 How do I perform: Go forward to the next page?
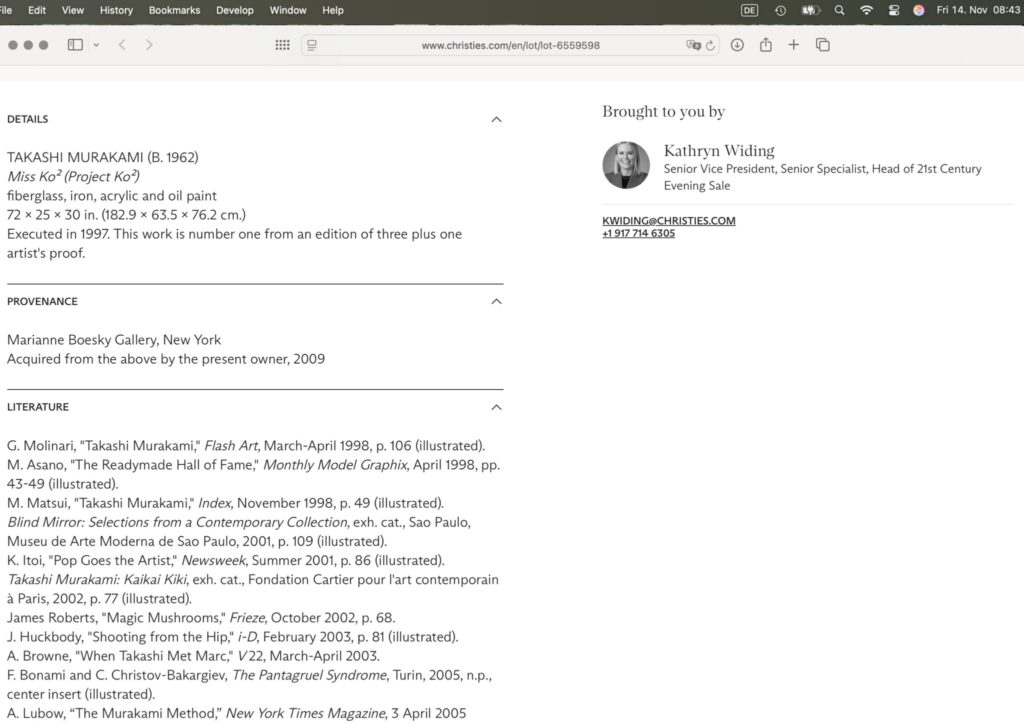coord(149,45)
